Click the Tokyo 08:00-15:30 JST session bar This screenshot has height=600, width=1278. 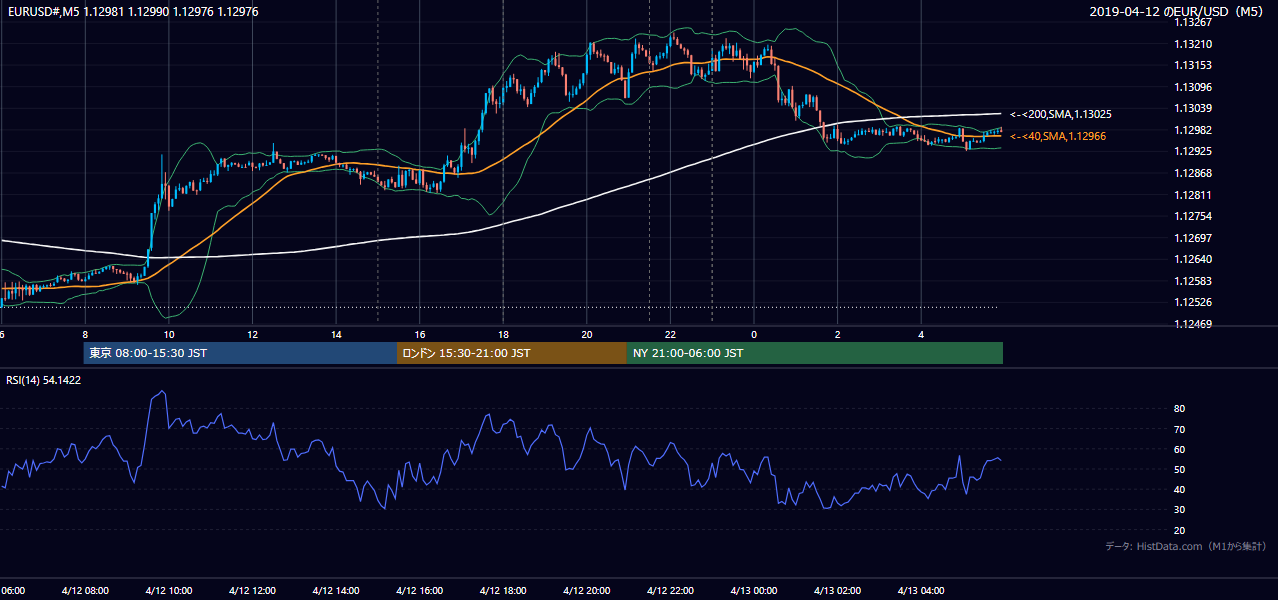tap(241, 353)
